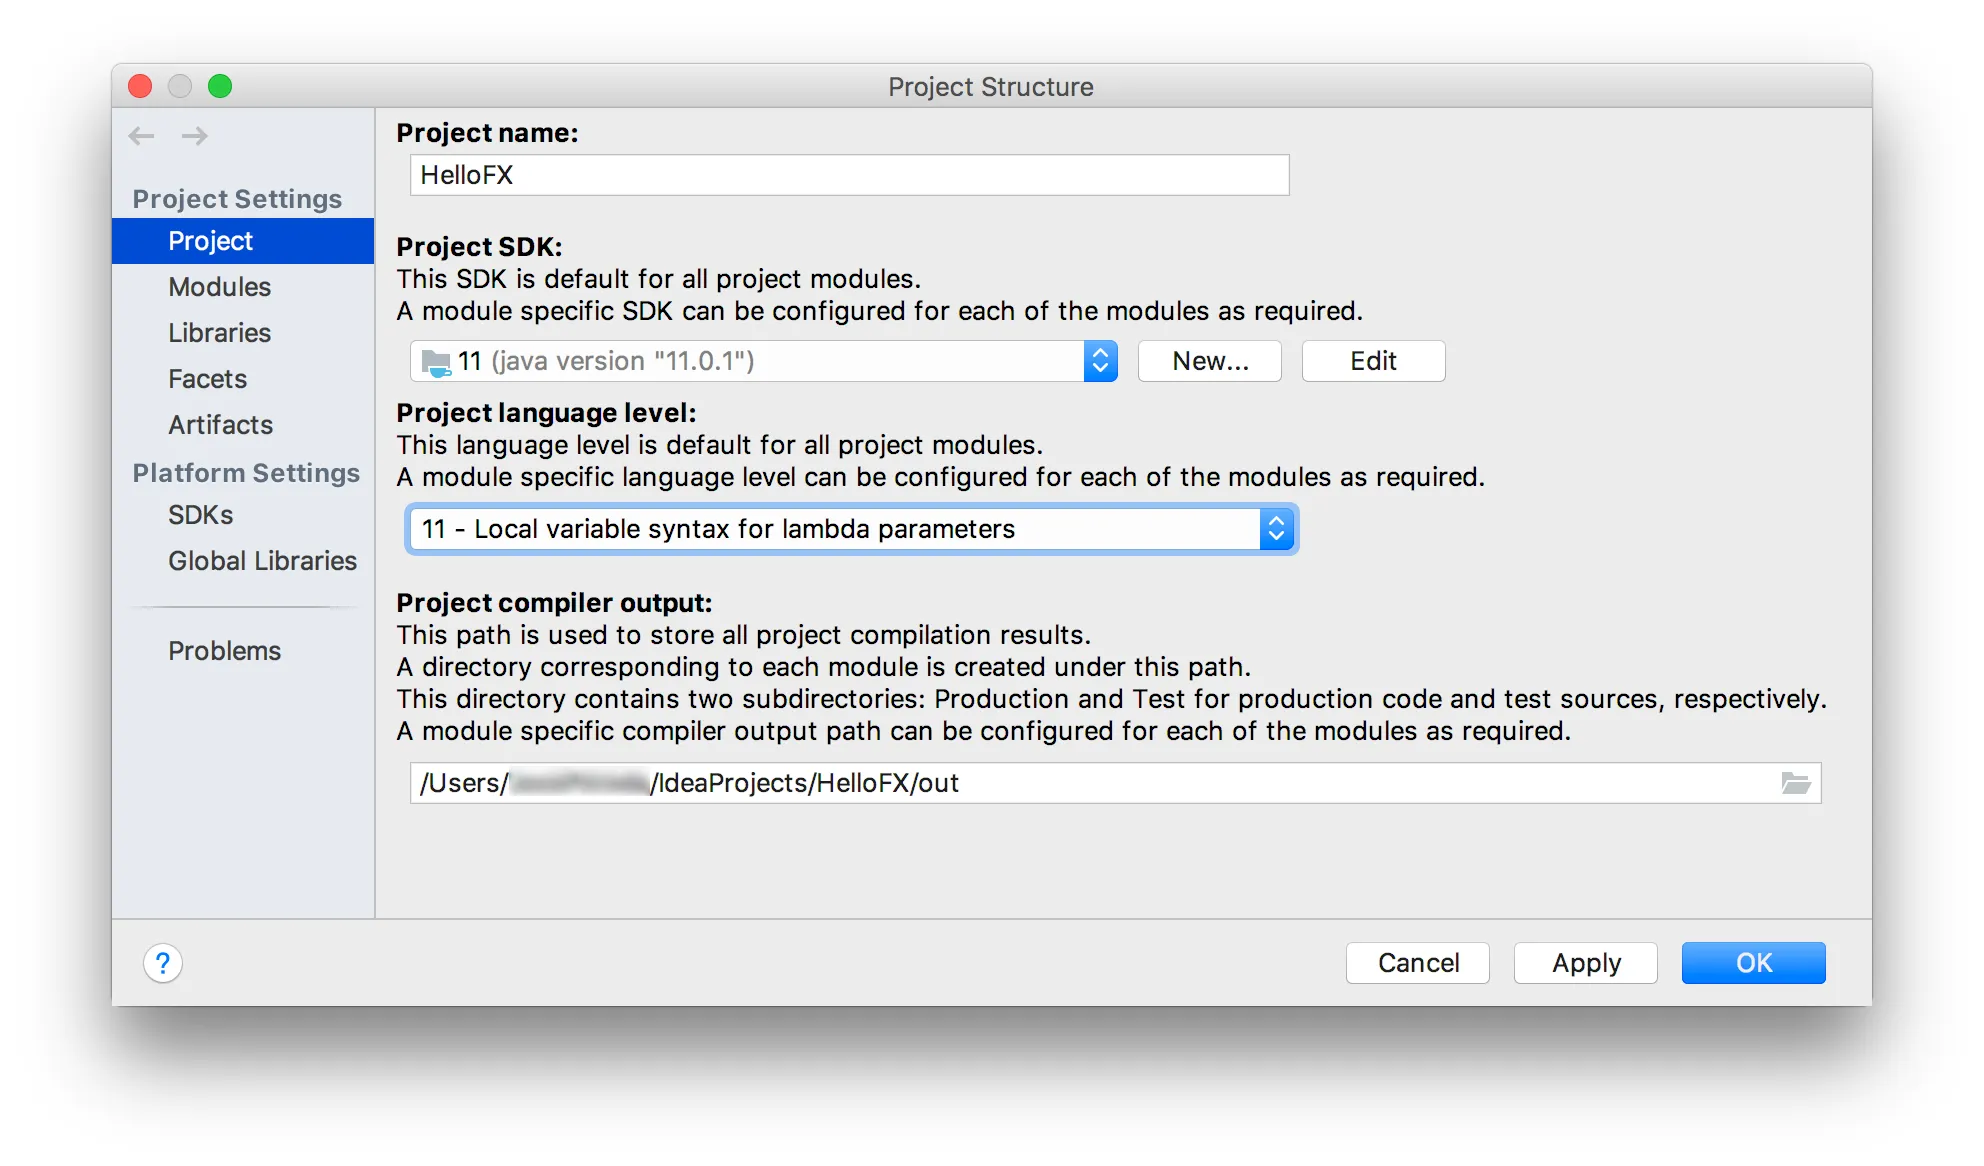Viewport: 1984px width, 1166px height.
Task: Browse for compiler output folder icon
Action: [1796, 783]
